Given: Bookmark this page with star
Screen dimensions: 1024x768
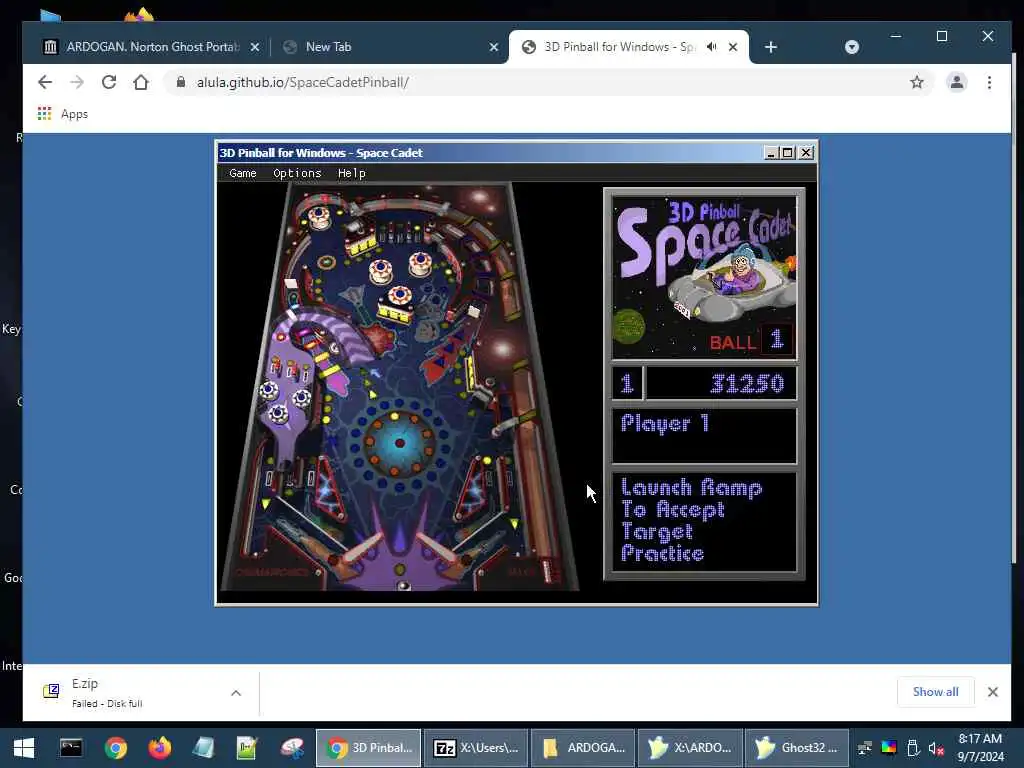Looking at the screenshot, I should pos(917,82).
